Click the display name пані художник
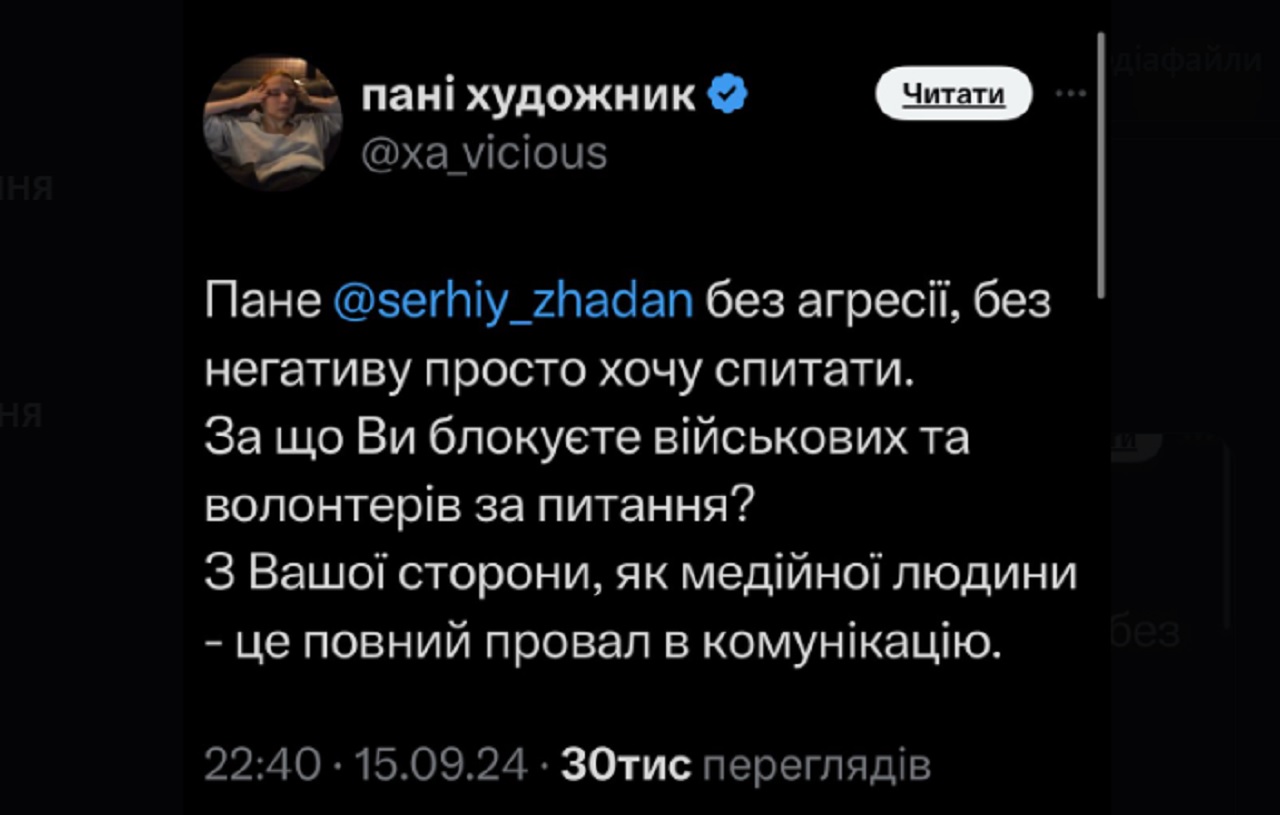1280x815 pixels. click(x=527, y=96)
